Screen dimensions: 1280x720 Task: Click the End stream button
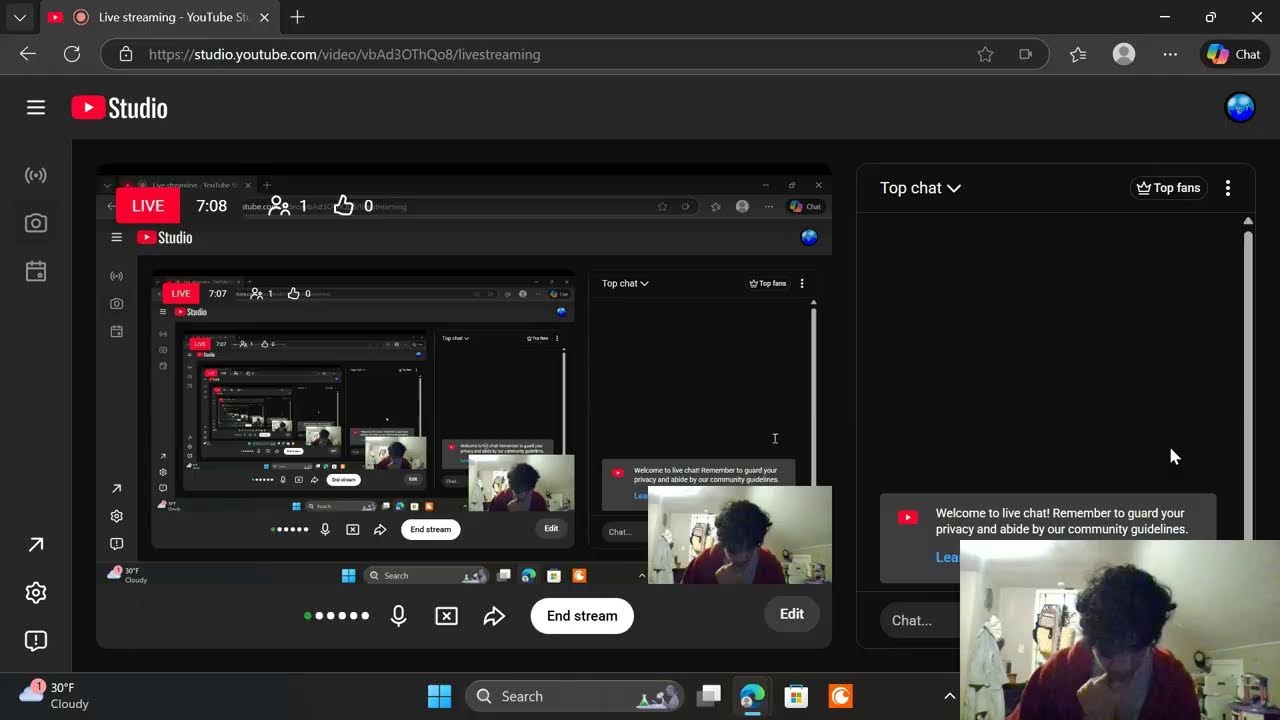click(x=582, y=616)
